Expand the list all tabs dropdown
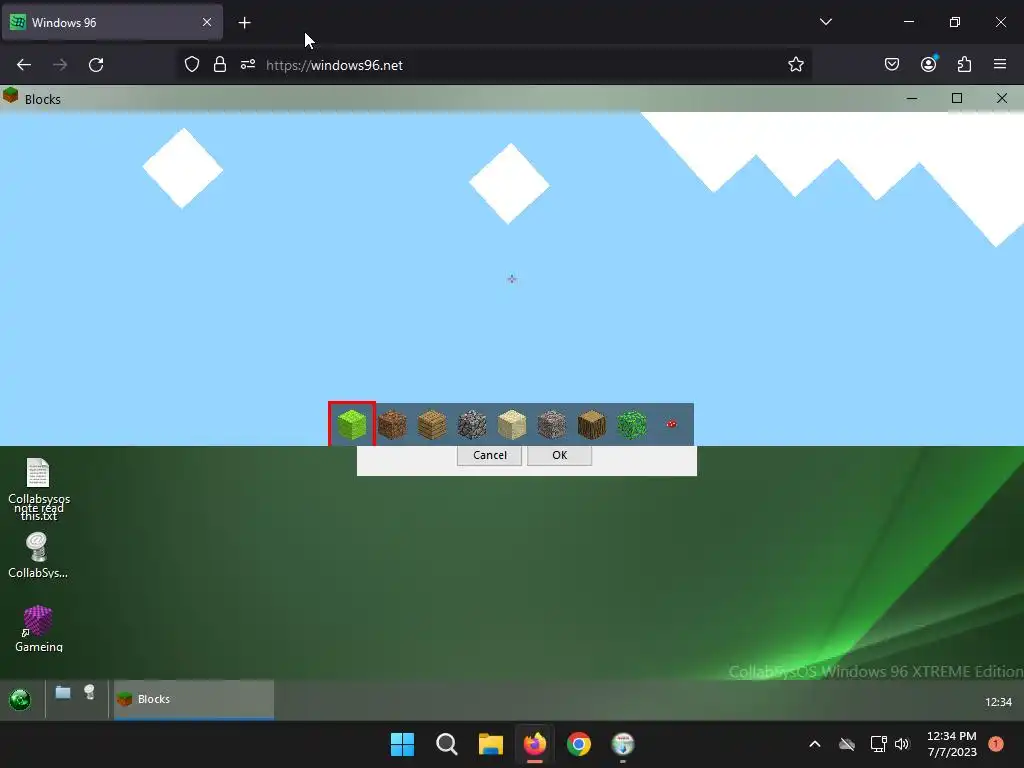Image resolution: width=1024 pixels, height=768 pixels. [825, 22]
